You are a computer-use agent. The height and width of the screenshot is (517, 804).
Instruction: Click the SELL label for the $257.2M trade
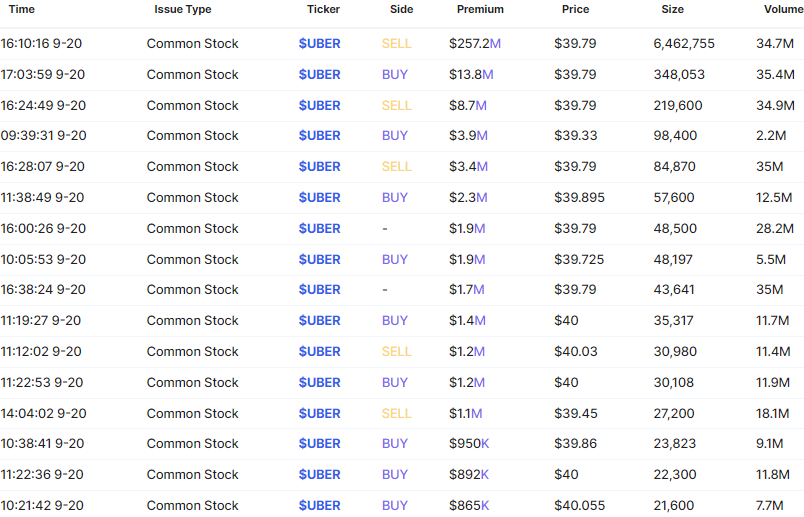396,44
